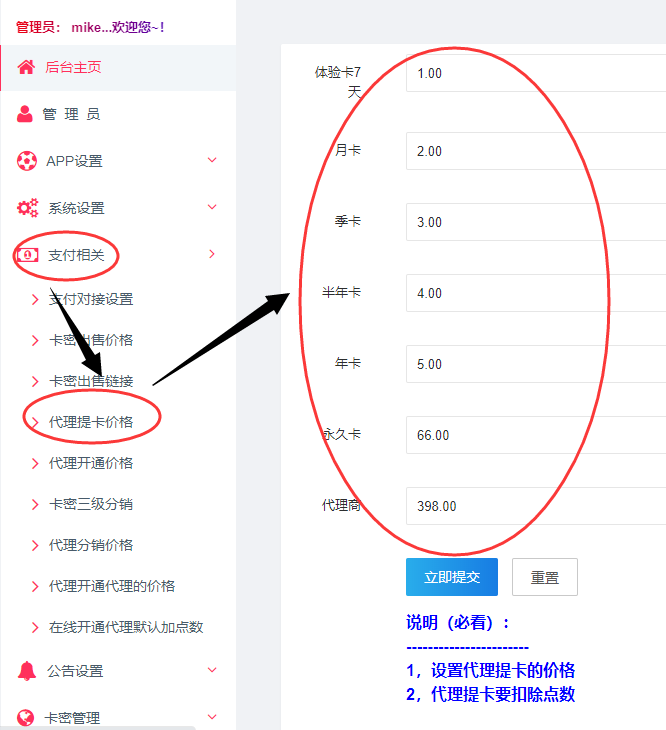Click the soccer ball icon for APP设置

tap(27, 161)
